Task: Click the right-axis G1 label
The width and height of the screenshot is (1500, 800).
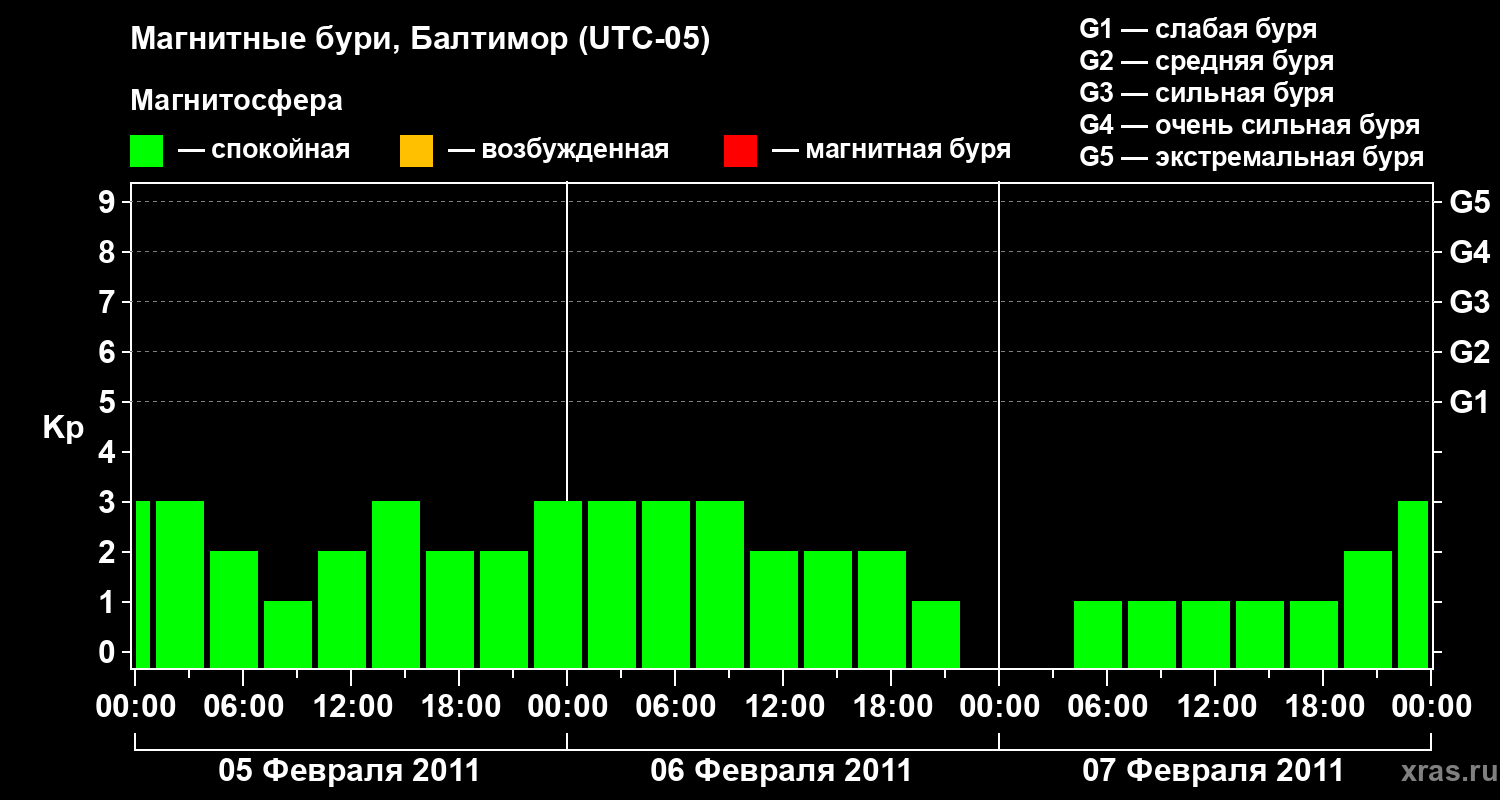Action: point(1470,402)
